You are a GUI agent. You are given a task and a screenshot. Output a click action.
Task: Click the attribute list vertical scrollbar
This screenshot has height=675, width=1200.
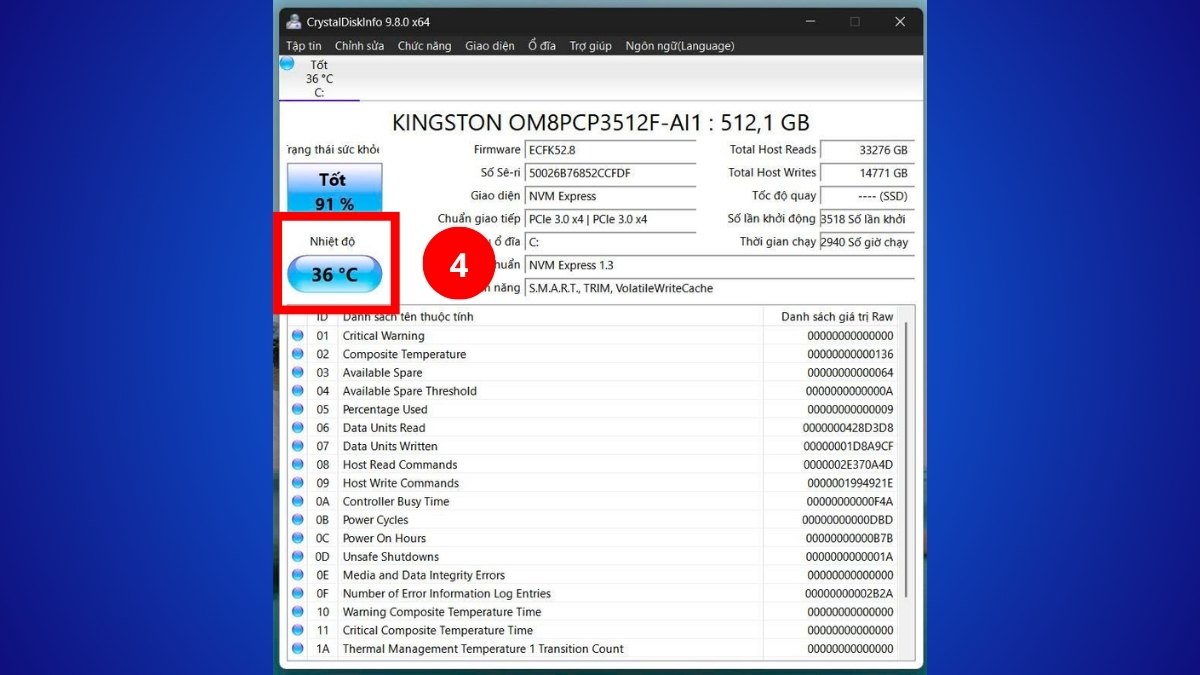point(907,460)
